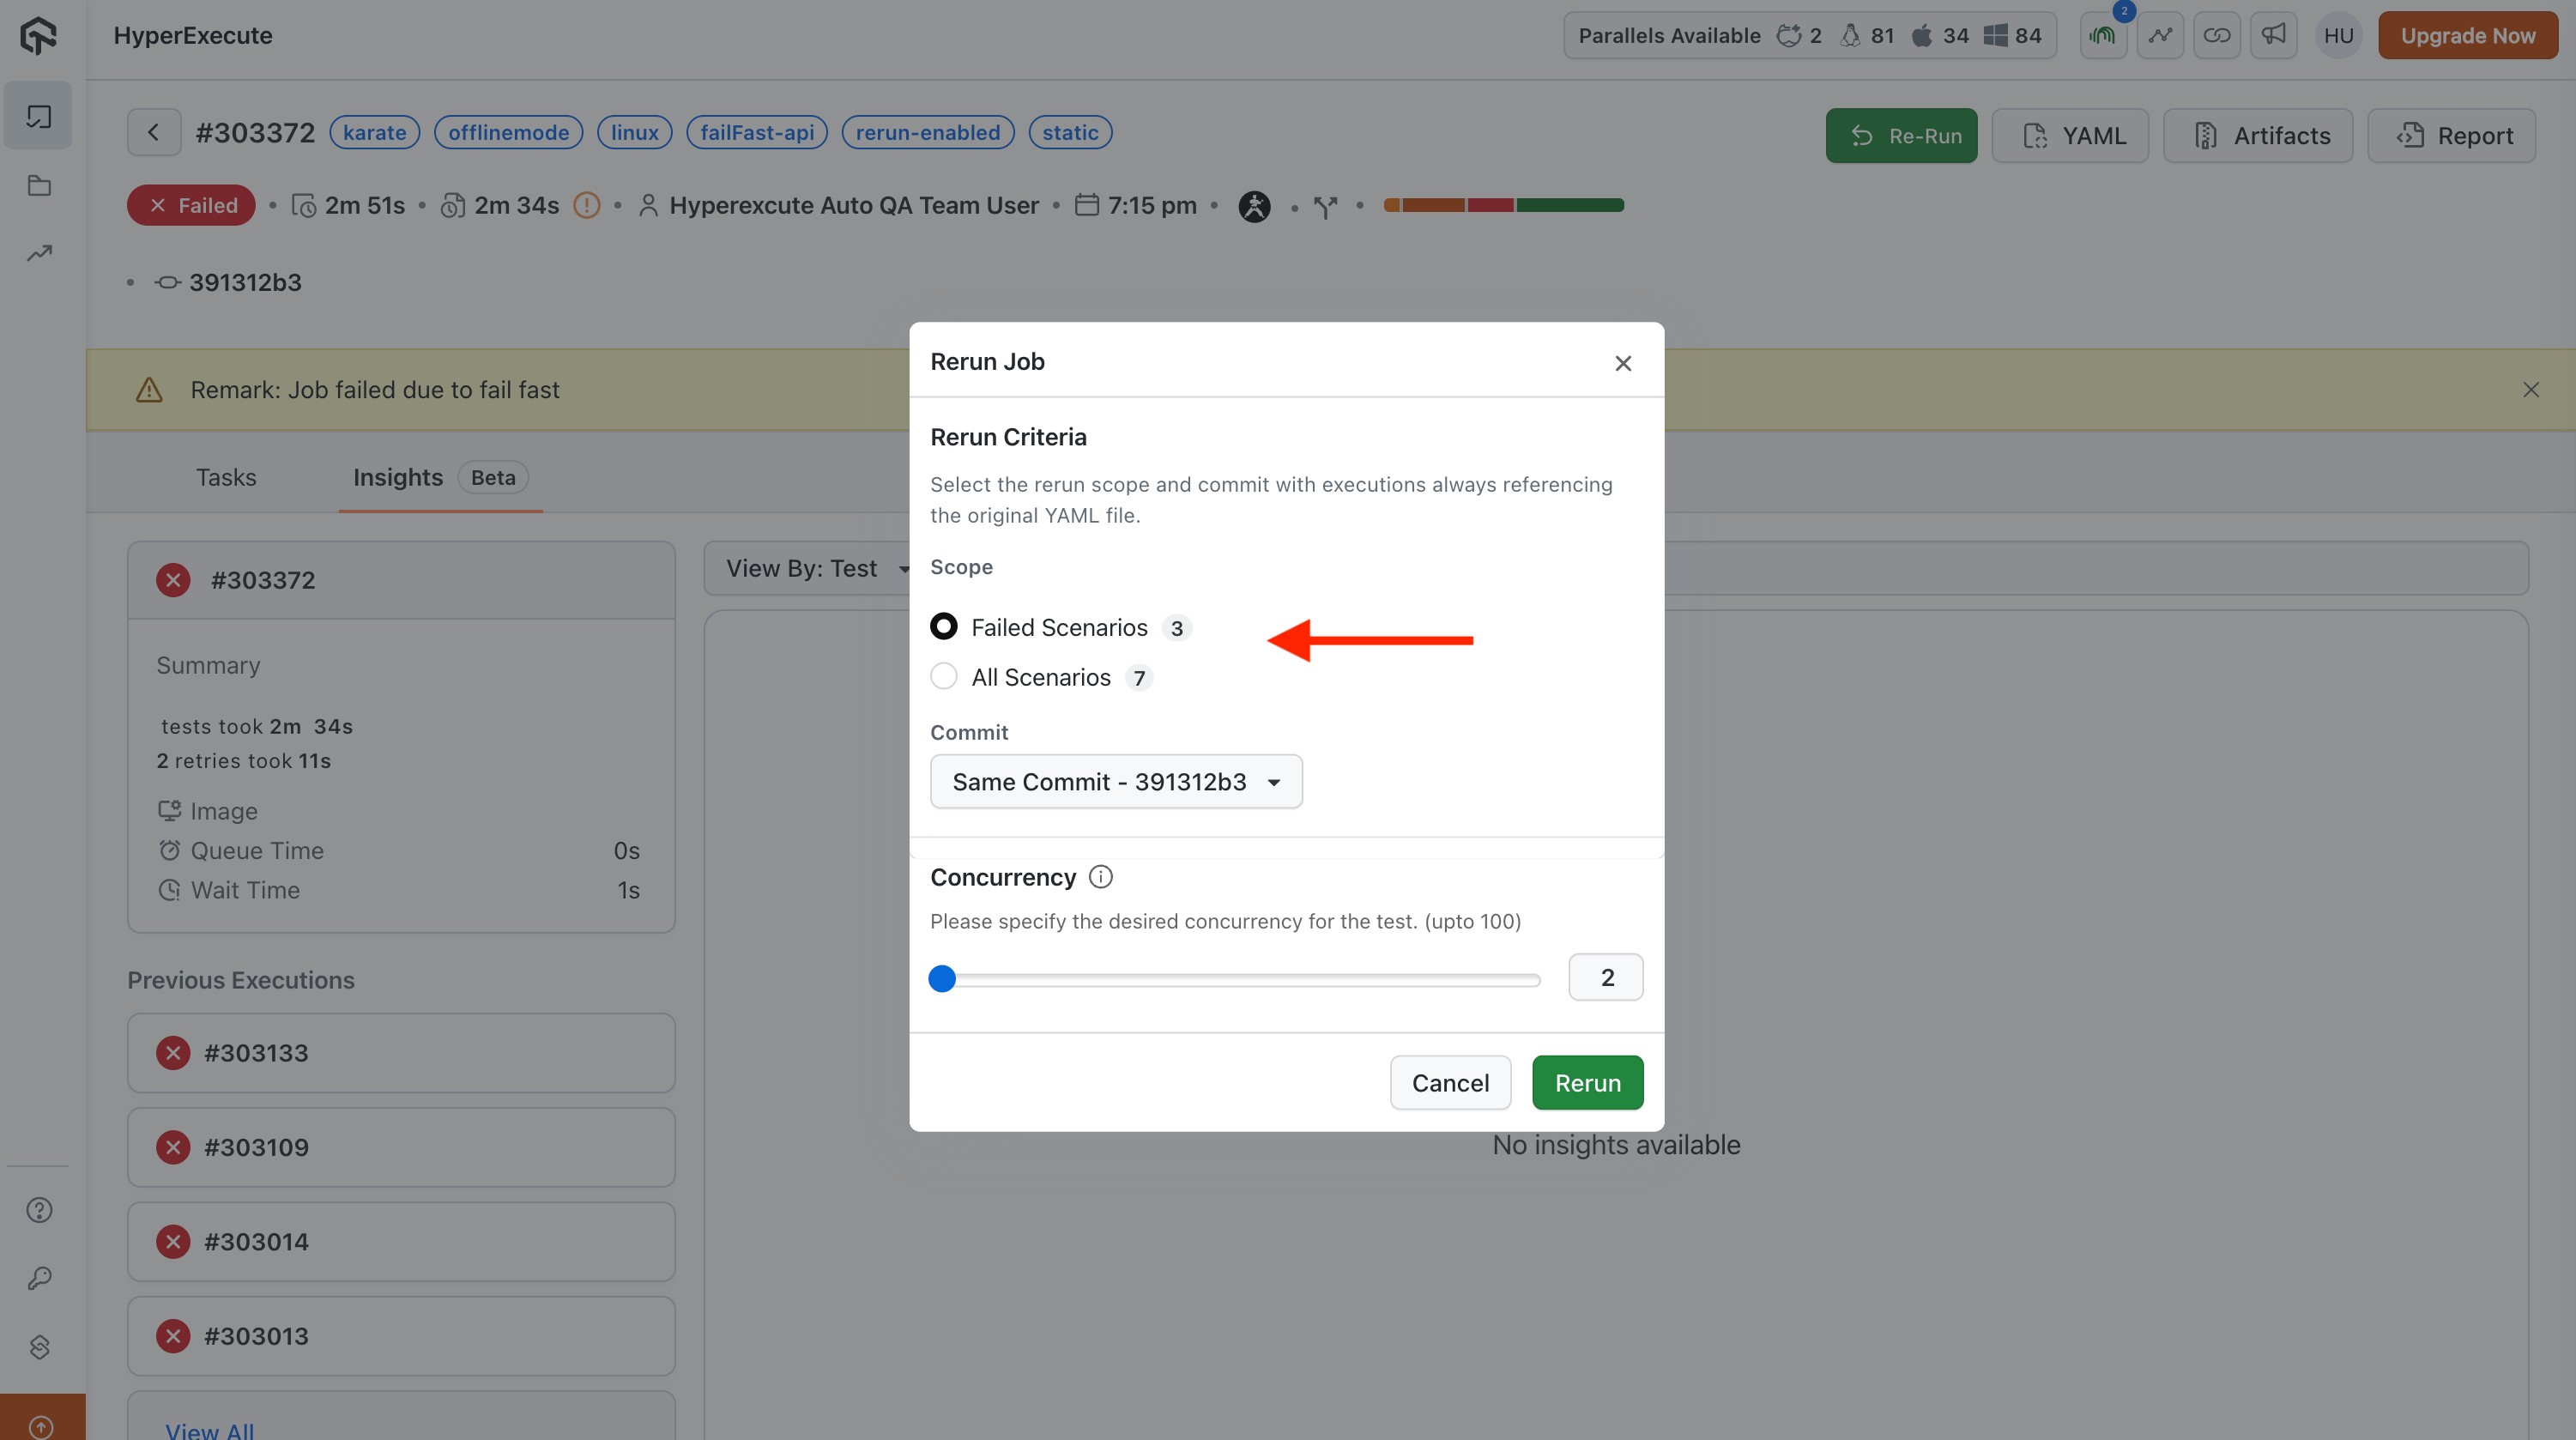Click the key icon in sidebar
The width and height of the screenshot is (2576, 1440).
click(39, 1278)
